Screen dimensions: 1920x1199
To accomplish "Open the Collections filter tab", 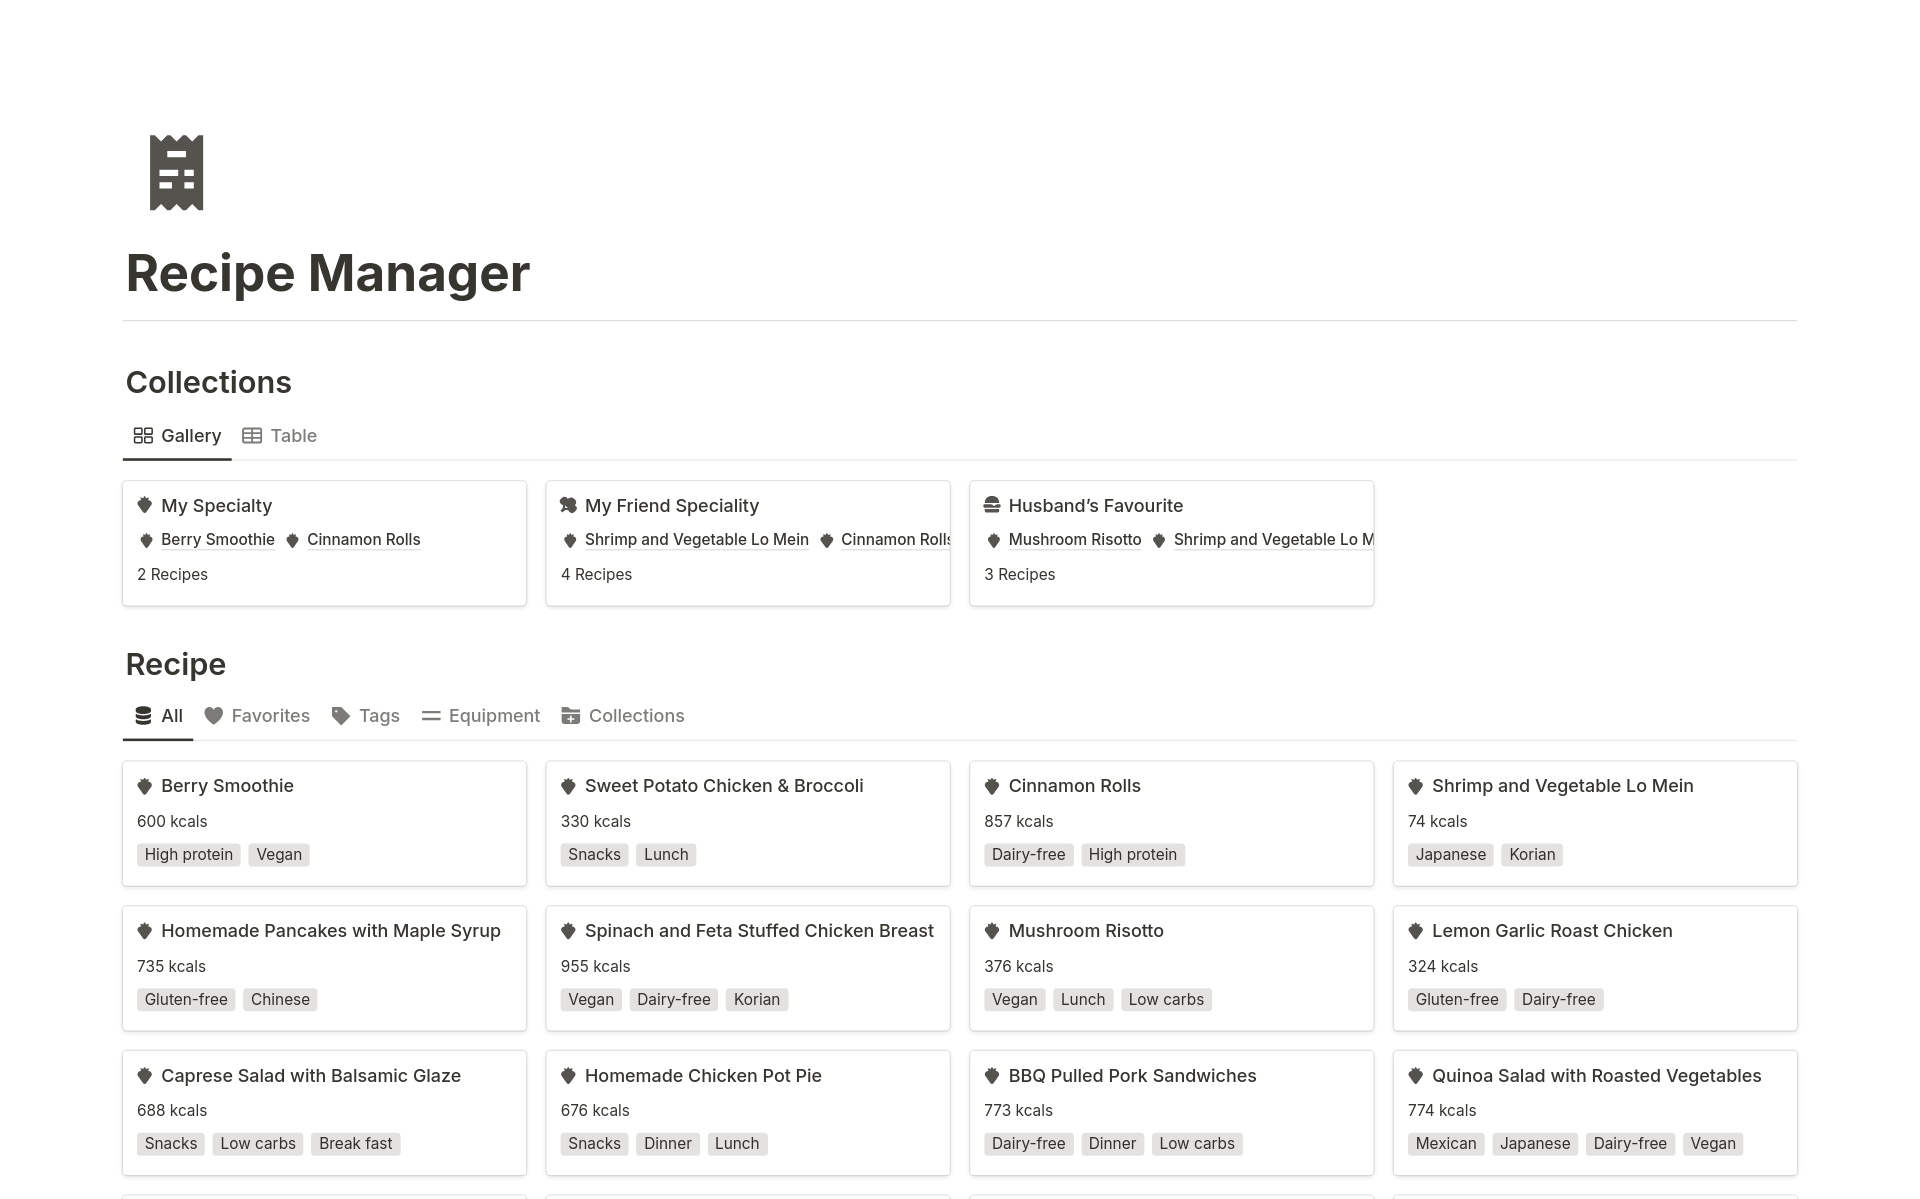I will point(635,716).
